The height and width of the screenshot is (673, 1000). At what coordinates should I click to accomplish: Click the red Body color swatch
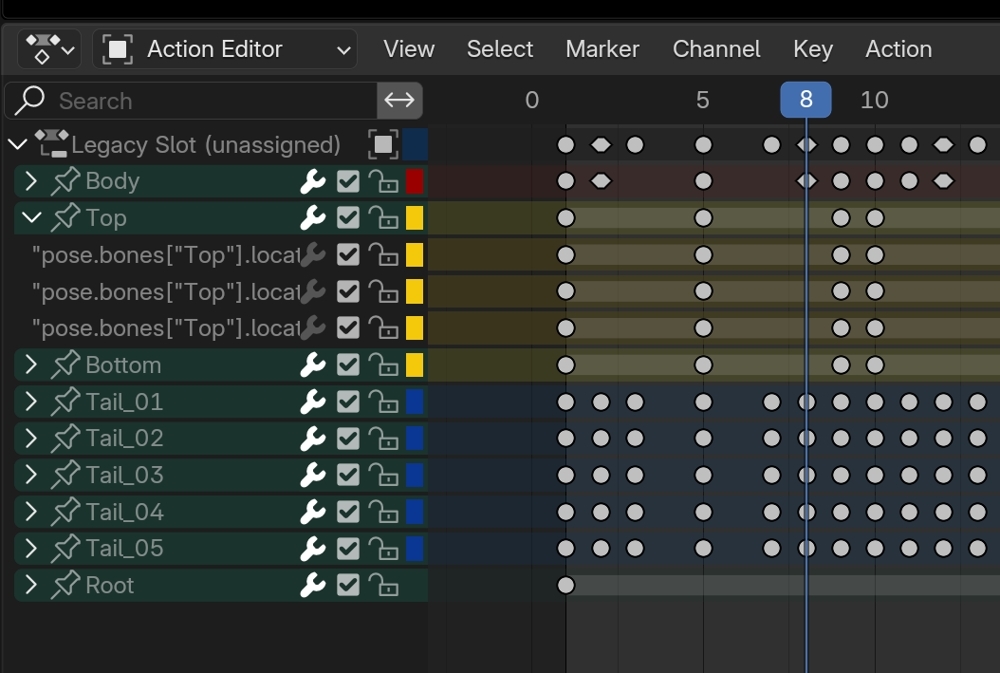point(415,182)
